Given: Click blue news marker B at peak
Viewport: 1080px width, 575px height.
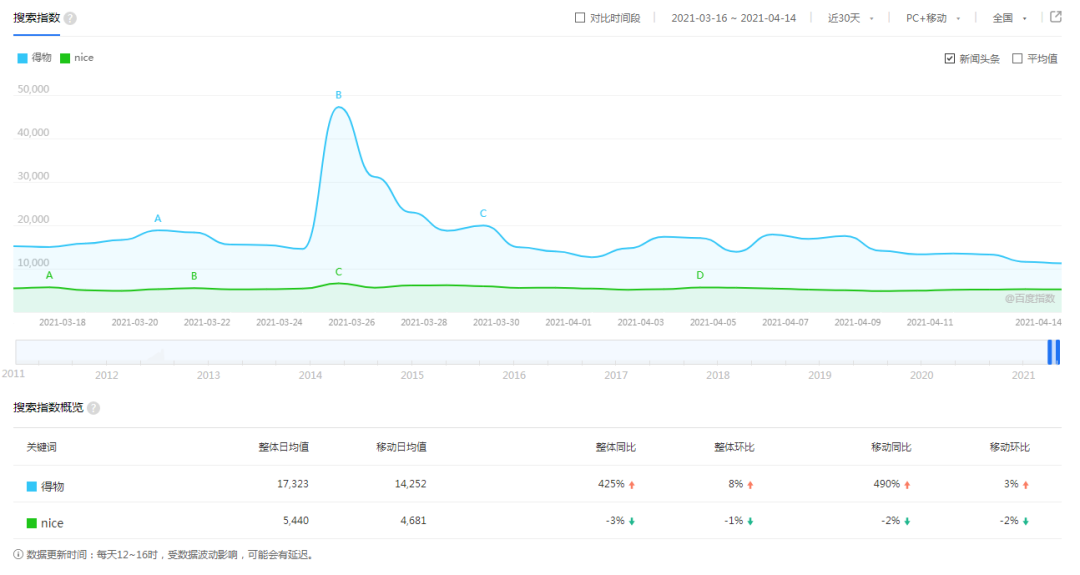Looking at the screenshot, I should 338,95.
